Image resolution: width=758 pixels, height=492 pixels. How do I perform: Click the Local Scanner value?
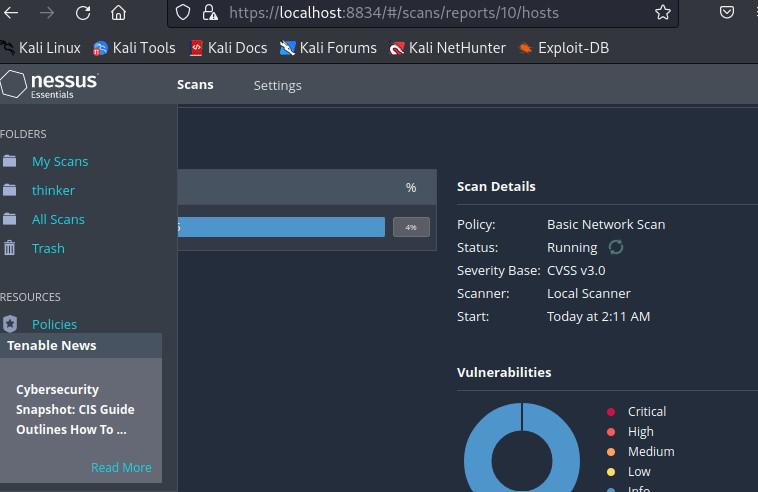pos(589,293)
